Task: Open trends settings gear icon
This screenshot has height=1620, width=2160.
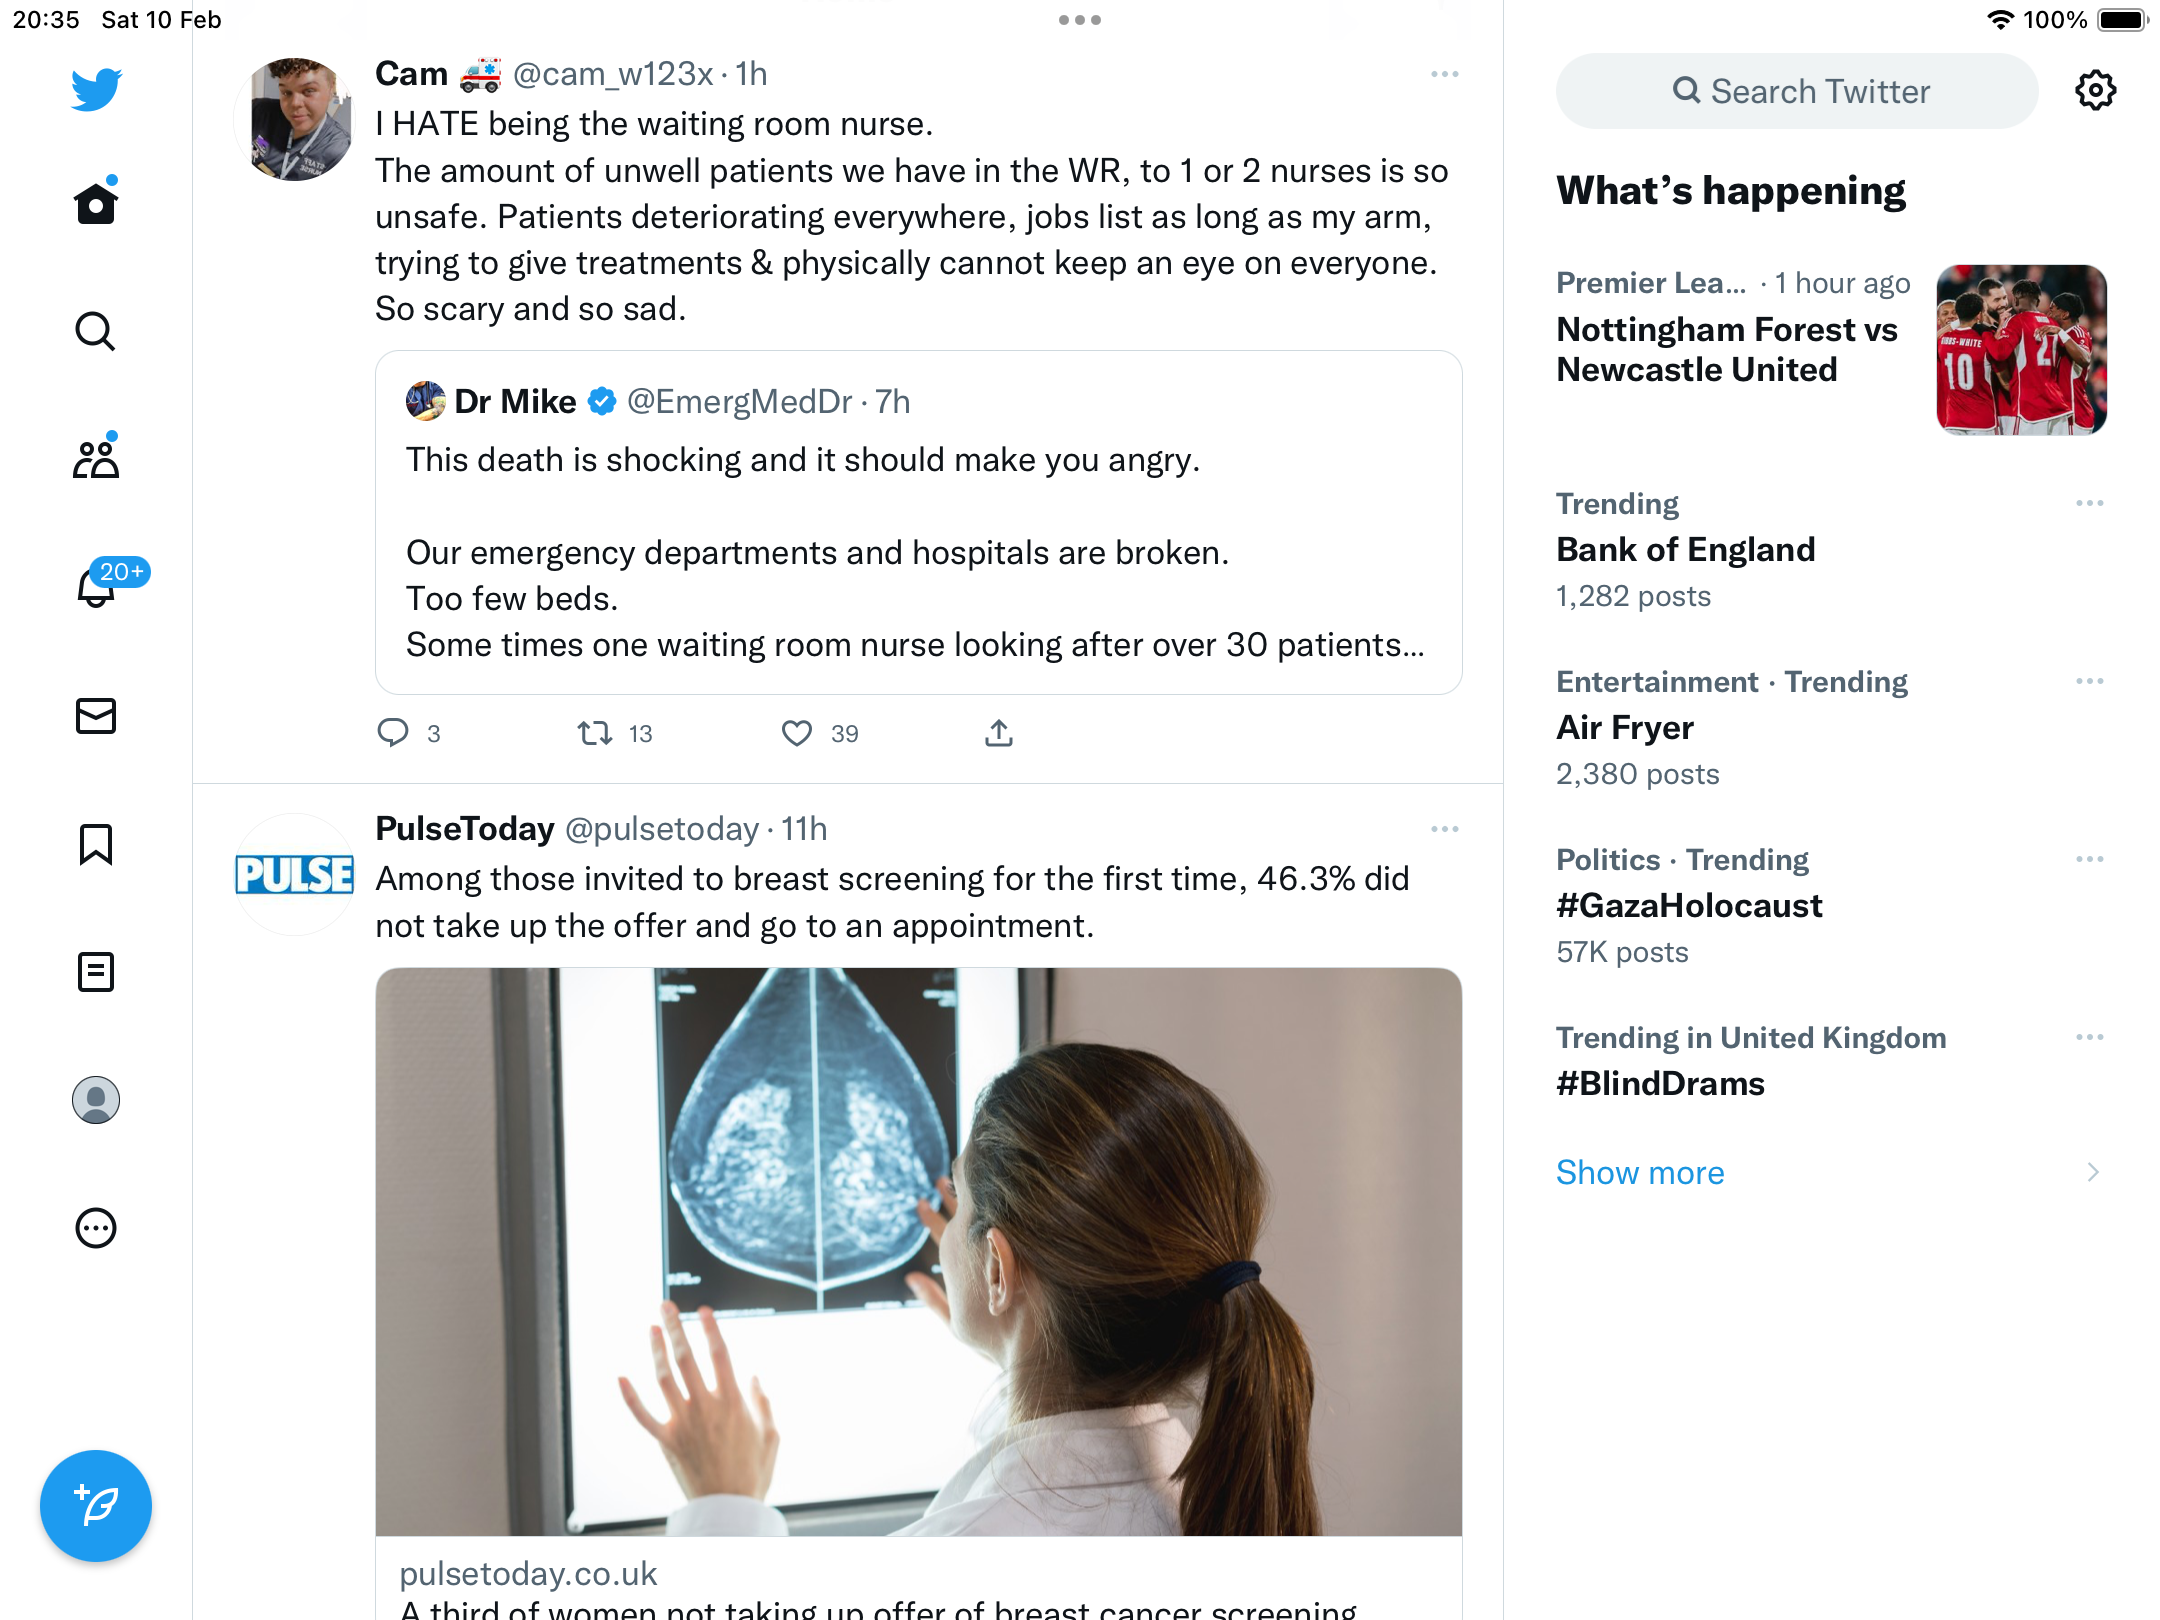Action: [2095, 91]
